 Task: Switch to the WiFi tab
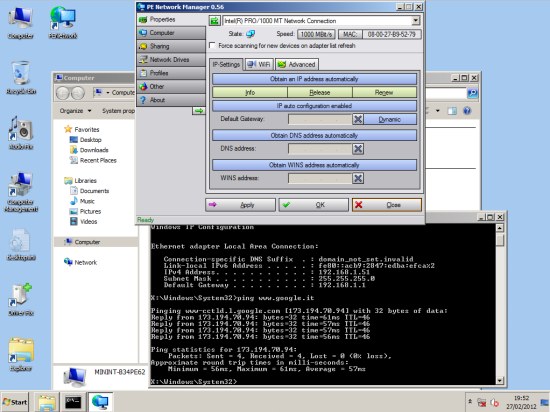point(259,65)
